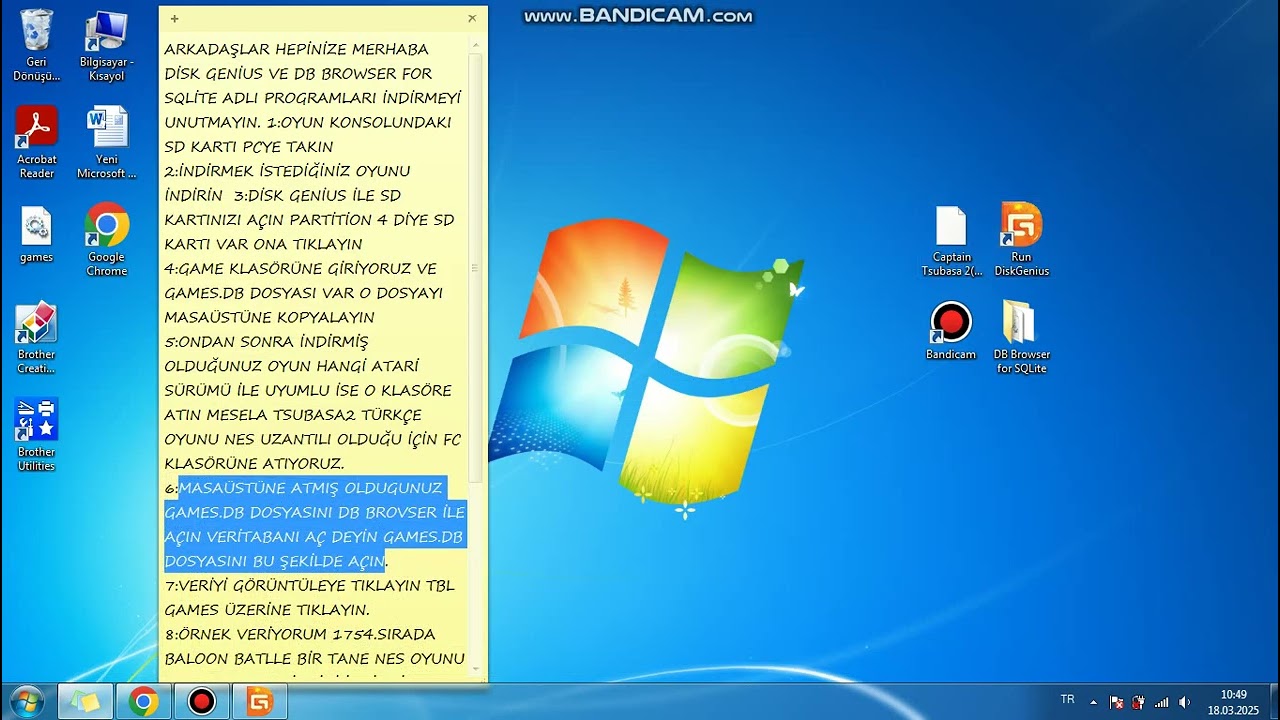Click the note line '2:İNDİRMEK İSTEDİĞİNİZ OYUNU'
1280x720 pixels.
287,171
